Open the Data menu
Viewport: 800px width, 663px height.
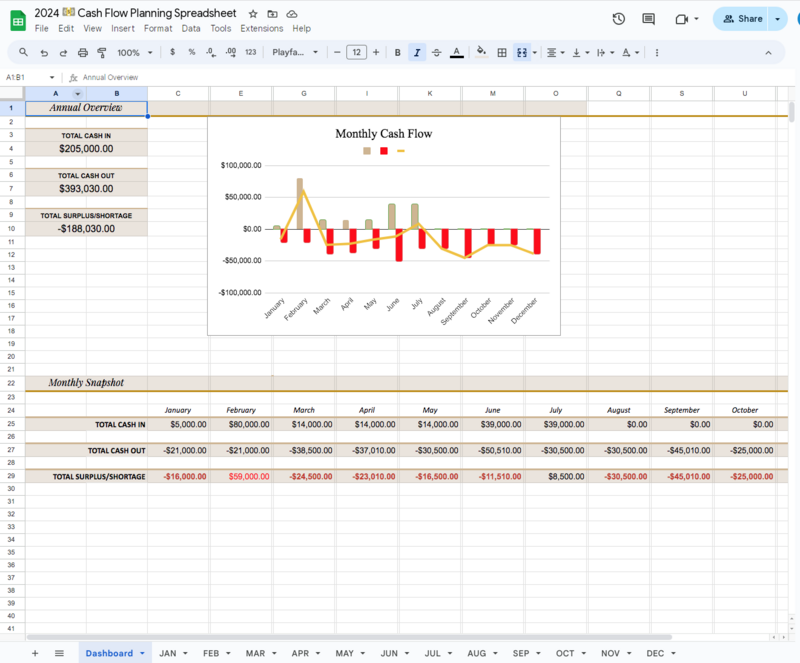[x=191, y=29]
